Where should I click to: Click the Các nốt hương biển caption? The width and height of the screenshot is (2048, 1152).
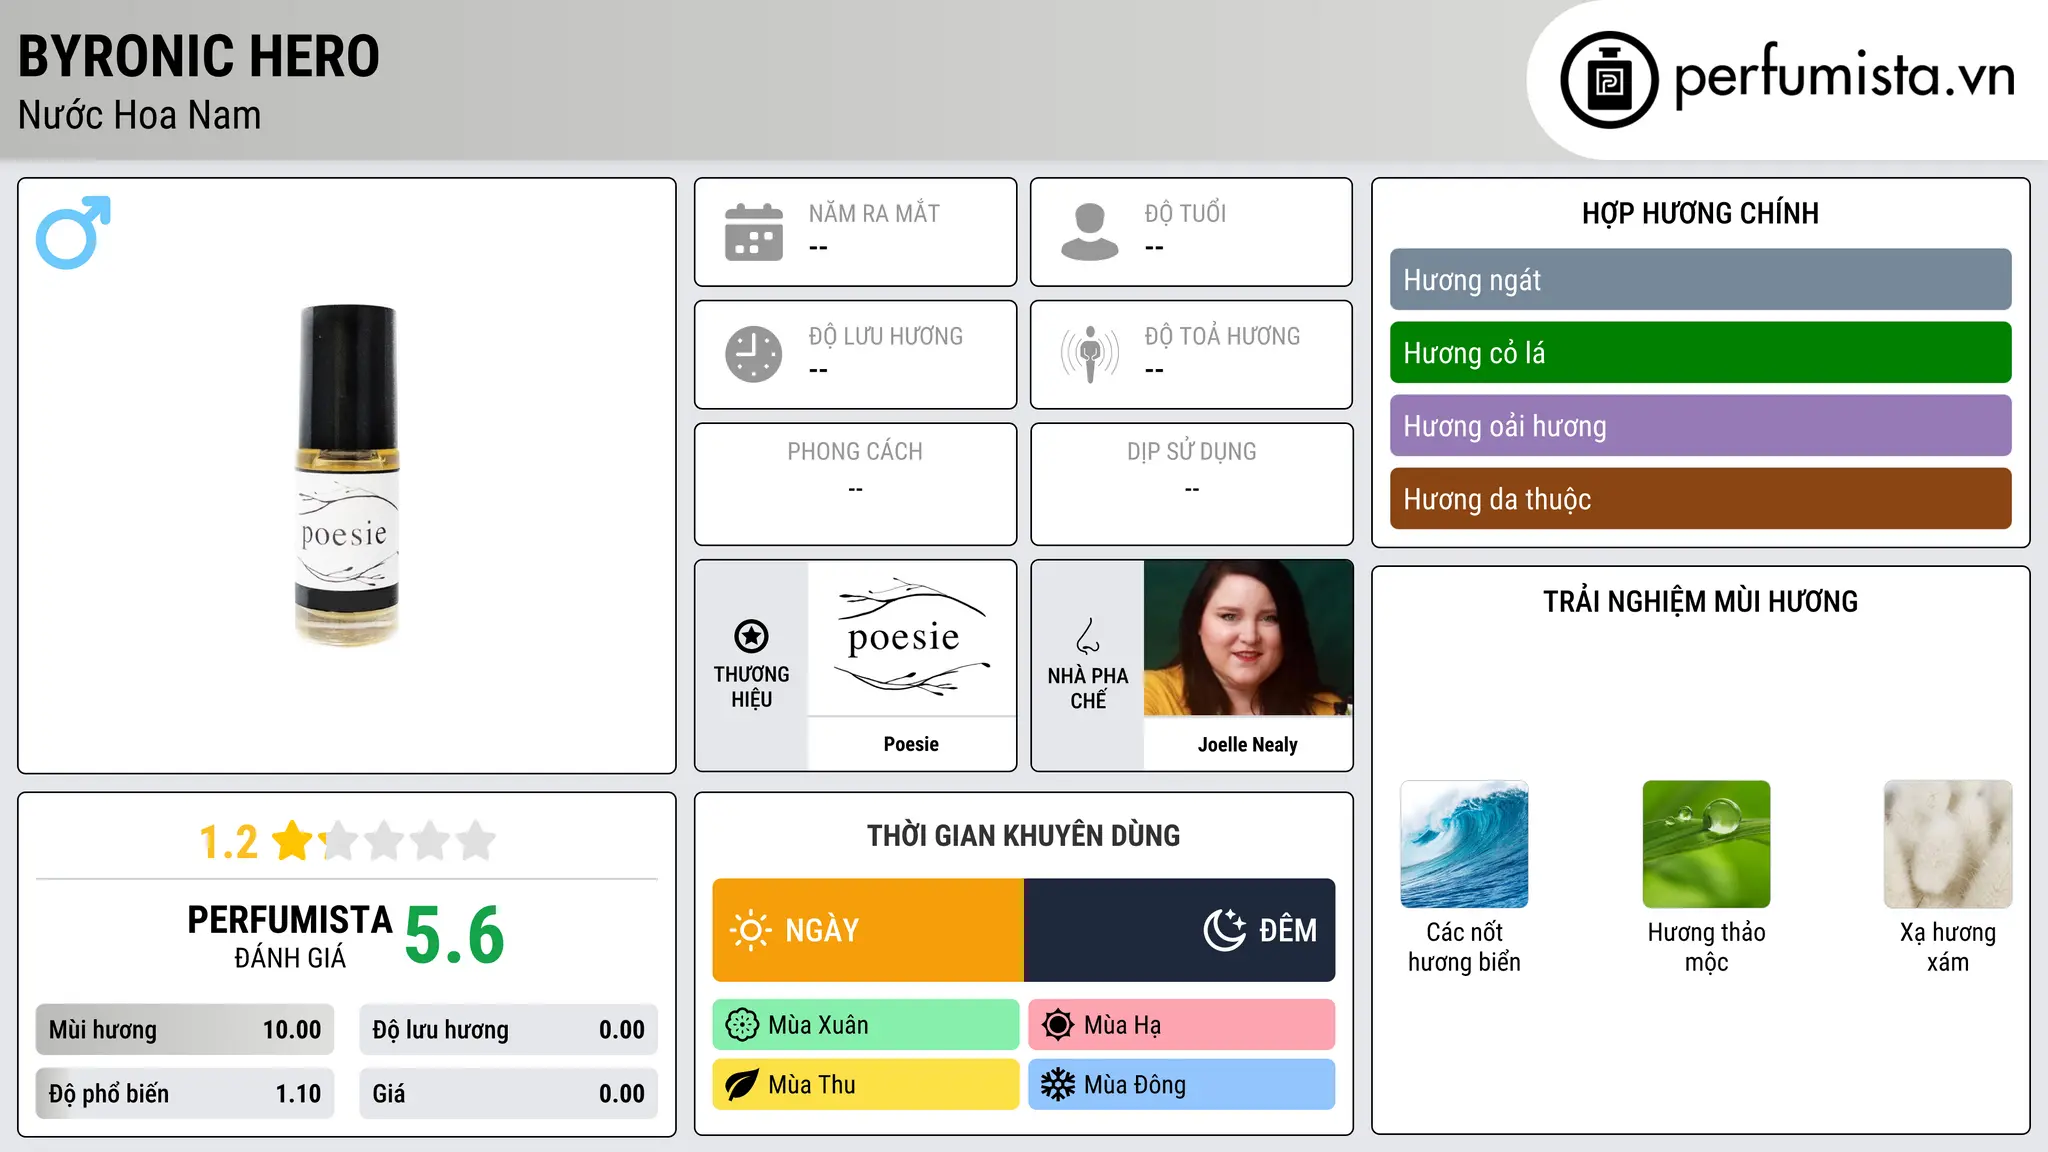tap(1464, 947)
